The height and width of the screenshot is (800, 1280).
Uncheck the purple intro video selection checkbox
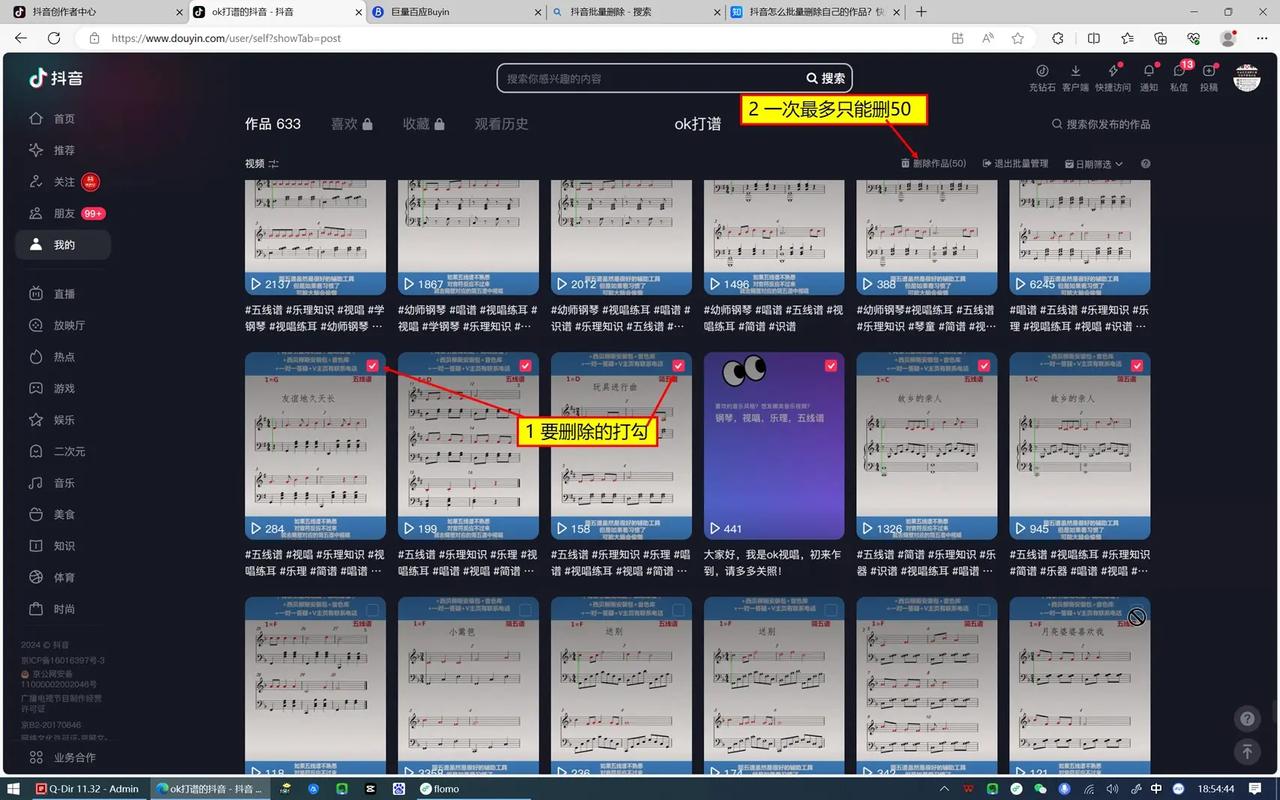(x=830, y=366)
